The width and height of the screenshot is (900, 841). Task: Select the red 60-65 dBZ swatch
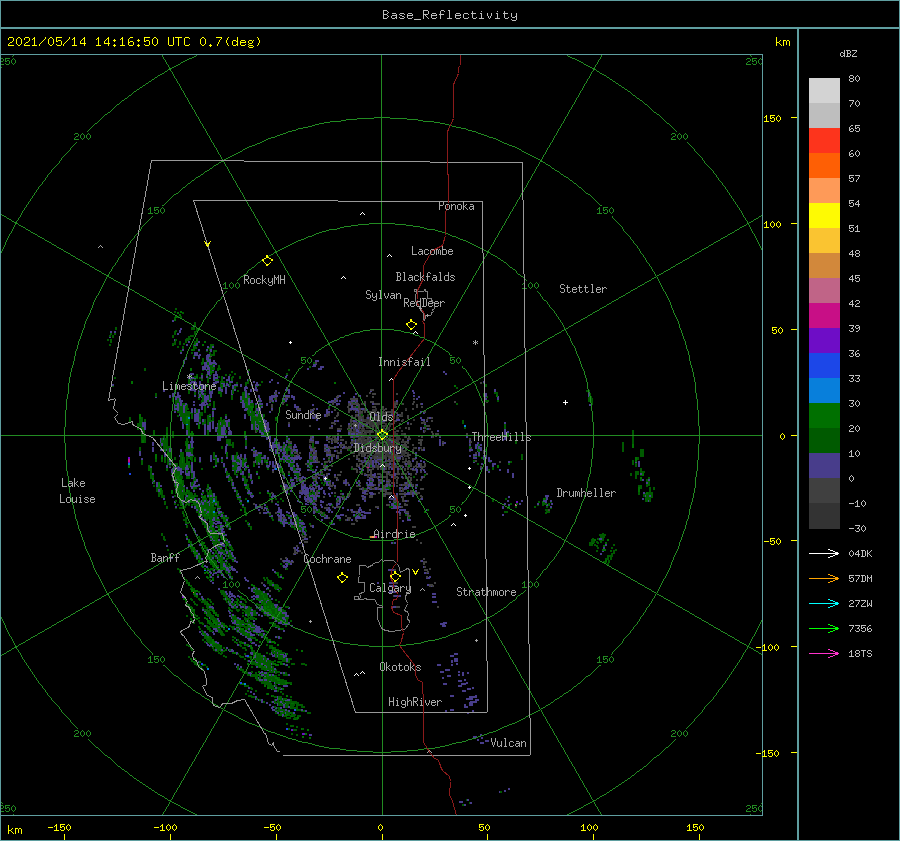tap(824, 141)
